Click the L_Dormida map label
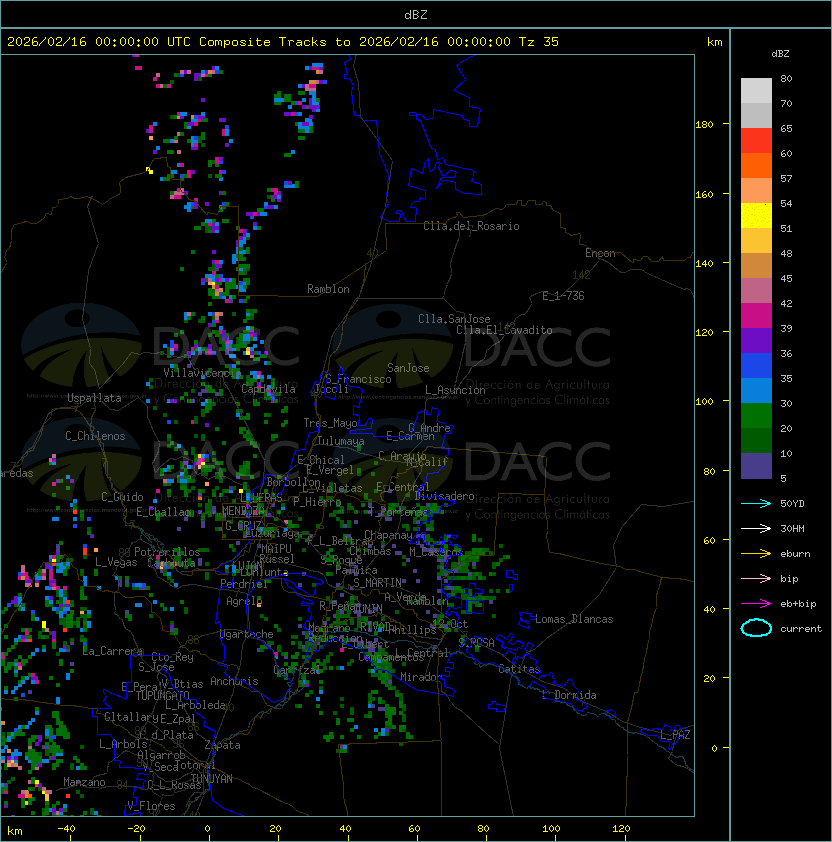 coord(569,695)
